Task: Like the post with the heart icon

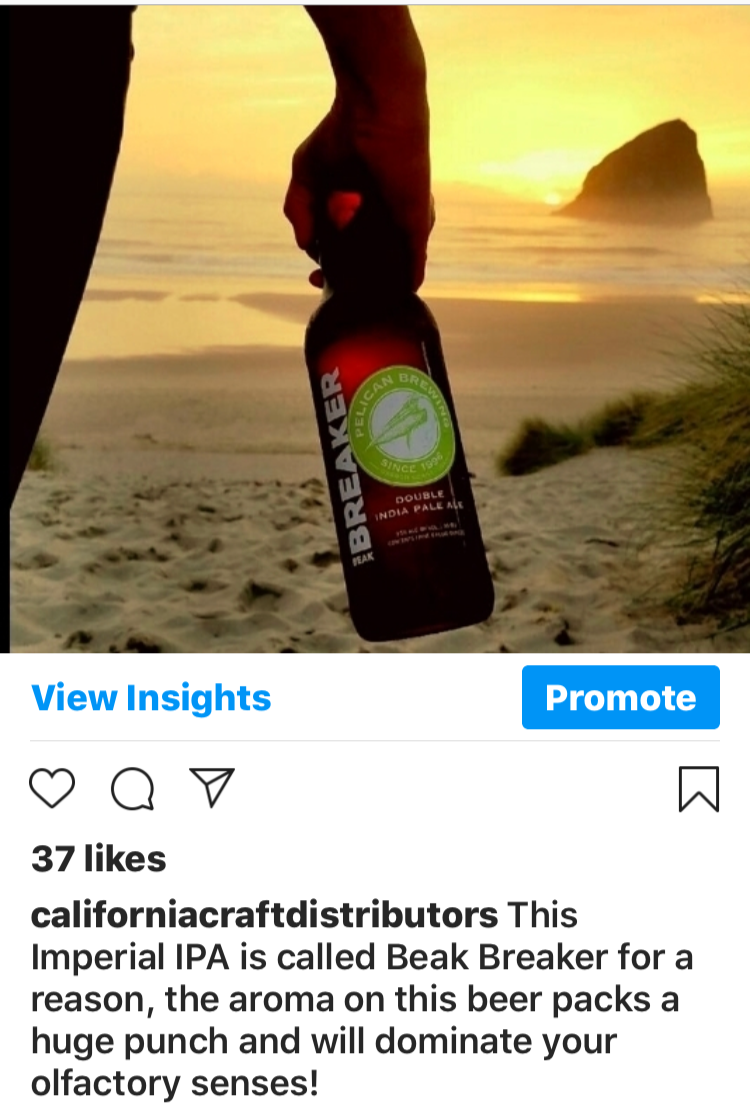Action: point(52,788)
